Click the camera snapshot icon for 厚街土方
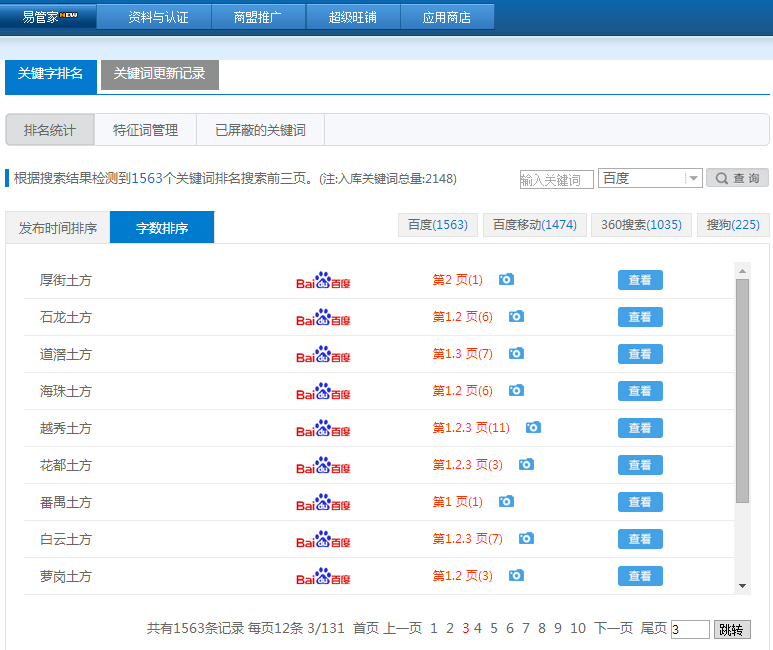 [x=506, y=280]
